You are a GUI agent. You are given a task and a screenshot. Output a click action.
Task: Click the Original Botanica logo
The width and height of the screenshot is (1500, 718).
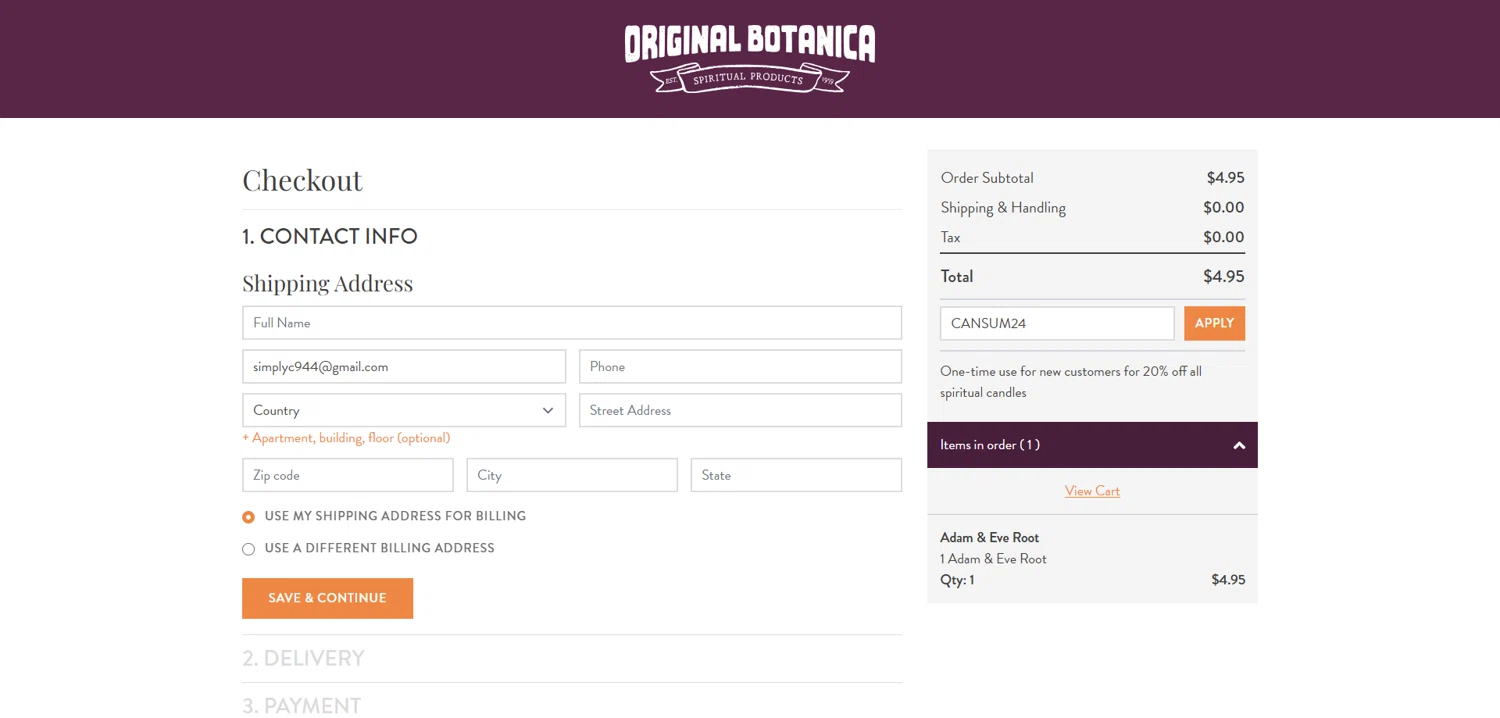(750, 58)
